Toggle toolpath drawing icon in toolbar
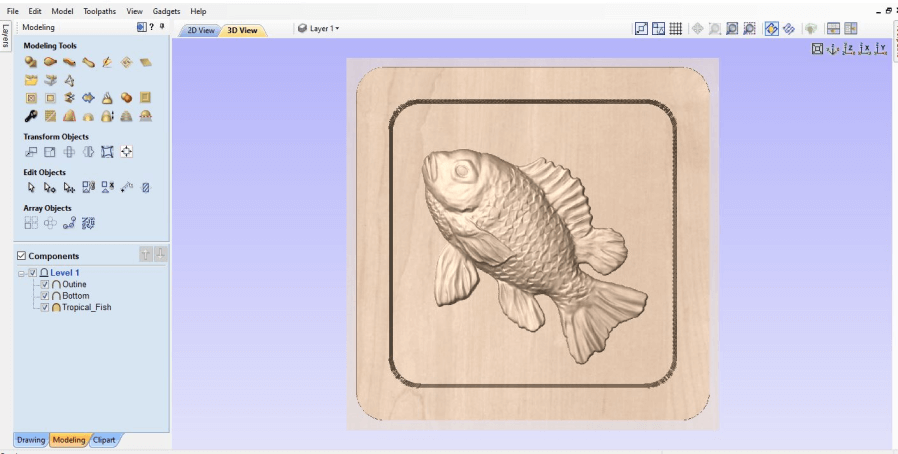The height and width of the screenshot is (454, 898). [x=789, y=29]
